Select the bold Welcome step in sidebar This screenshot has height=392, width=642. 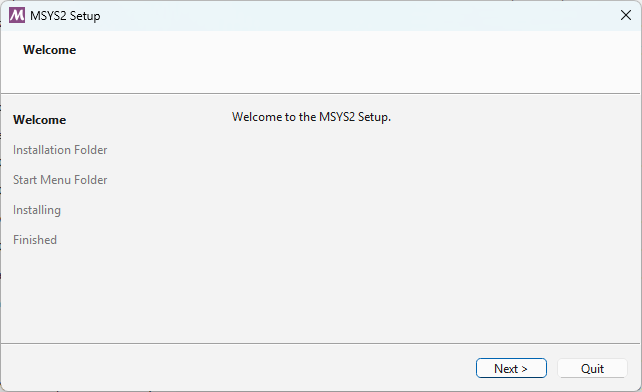(39, 120)
